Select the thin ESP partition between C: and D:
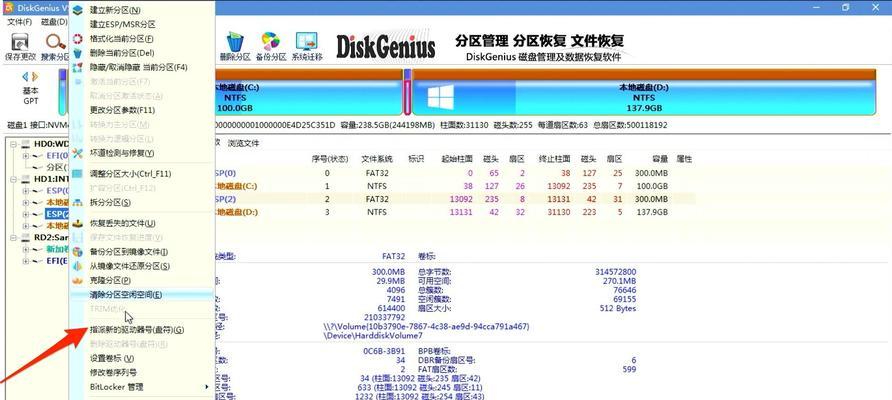Image resolution: width=892 pixels, height=400 pixels. click(407, 92)
